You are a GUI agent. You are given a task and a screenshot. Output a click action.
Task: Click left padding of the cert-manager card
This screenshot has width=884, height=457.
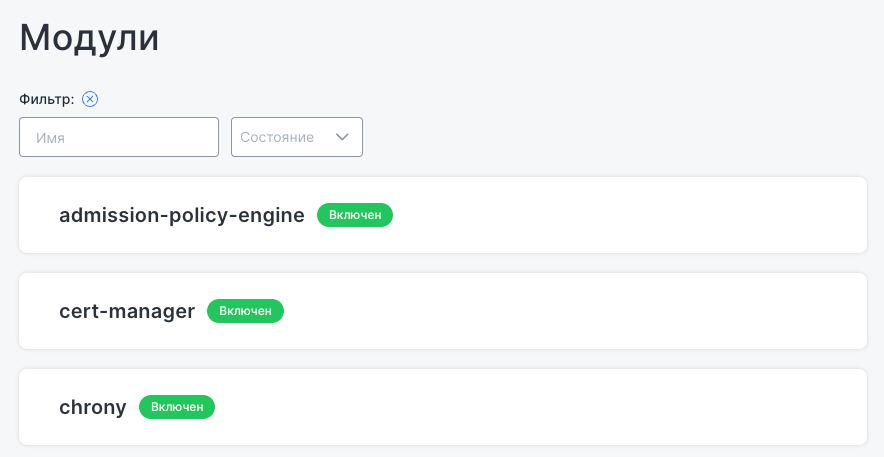coord(38,311)
